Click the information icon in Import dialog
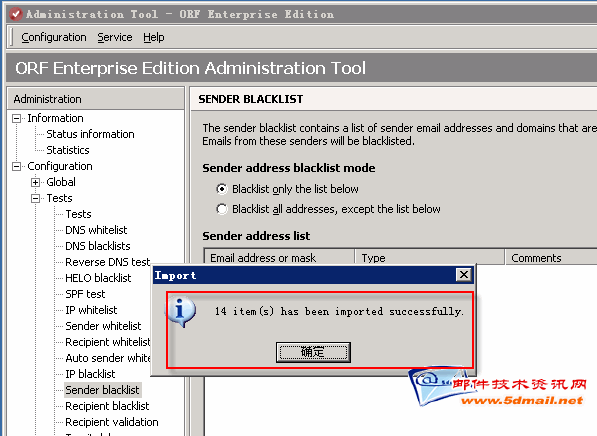The height and width of the screenshot is (436, 597). click(181, 312)
